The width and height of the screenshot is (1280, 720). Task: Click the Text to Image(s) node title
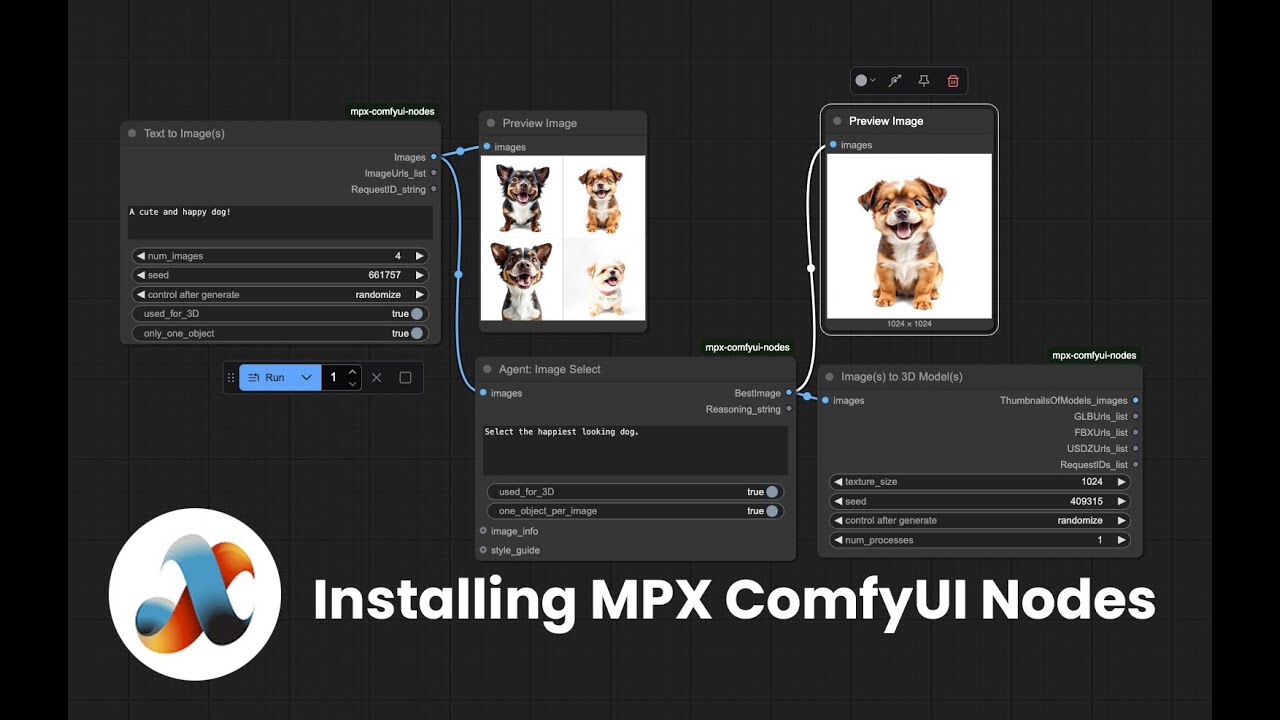pos(184,133)
